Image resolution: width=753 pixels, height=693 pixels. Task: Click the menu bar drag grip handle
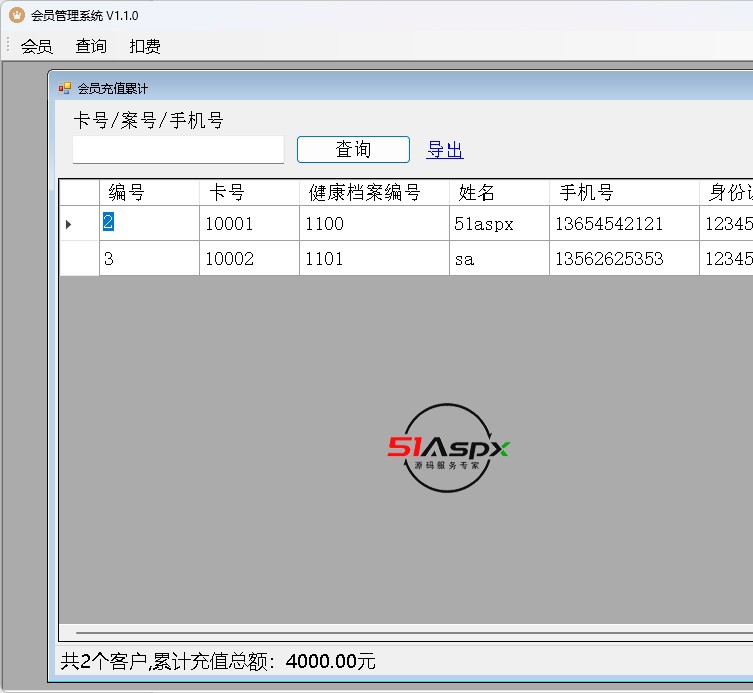click(x=8, y=46)
